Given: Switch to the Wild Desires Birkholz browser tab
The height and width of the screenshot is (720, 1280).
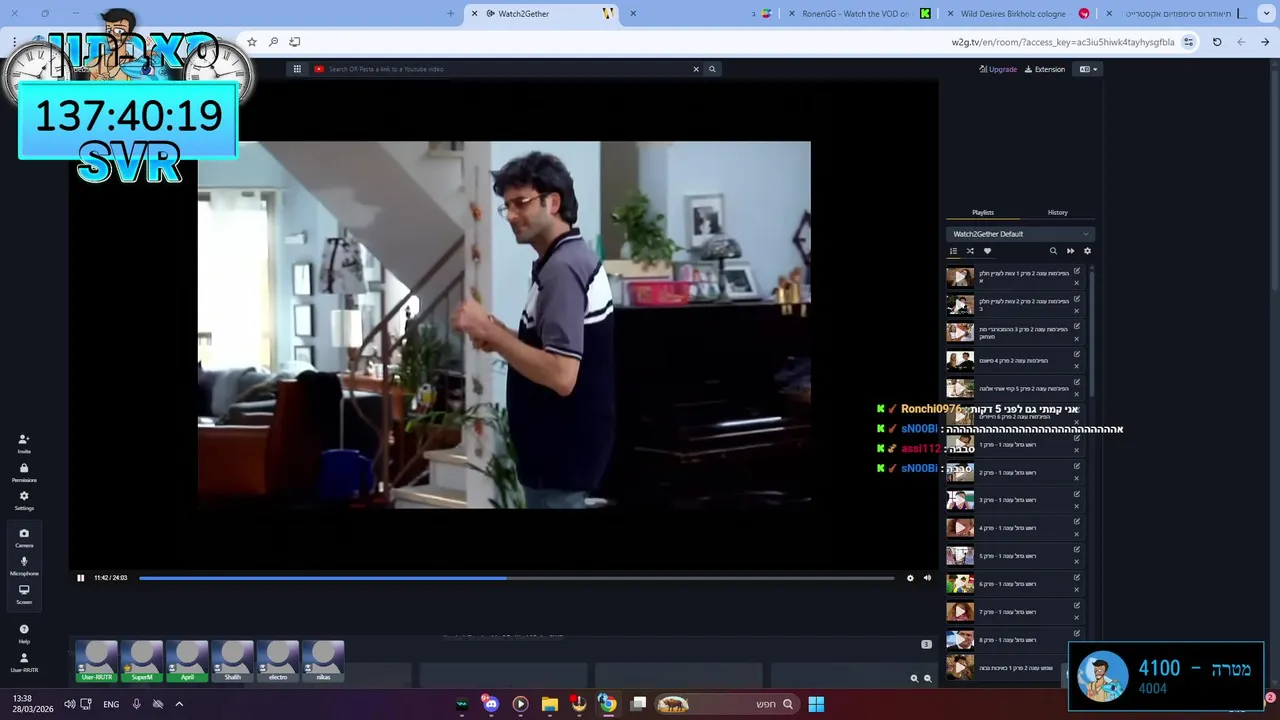Looking at the screenshot, I should (1020, 13).
